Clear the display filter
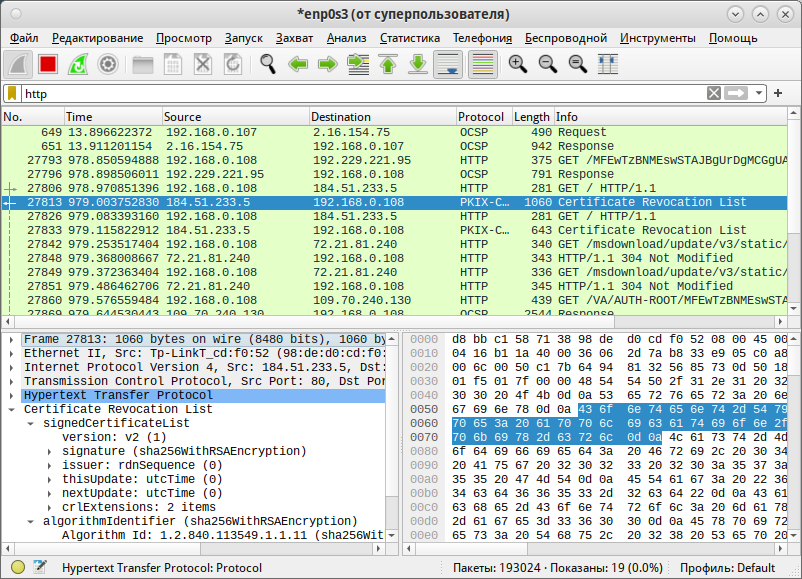 tap(714, 93)
